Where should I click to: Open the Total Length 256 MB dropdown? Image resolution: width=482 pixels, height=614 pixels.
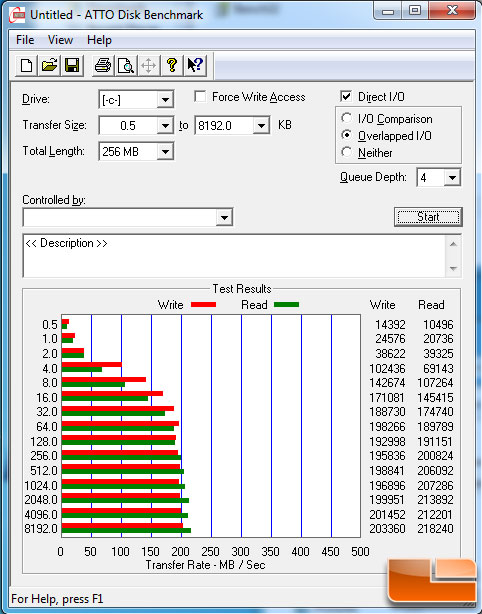(x=165, y=152)
